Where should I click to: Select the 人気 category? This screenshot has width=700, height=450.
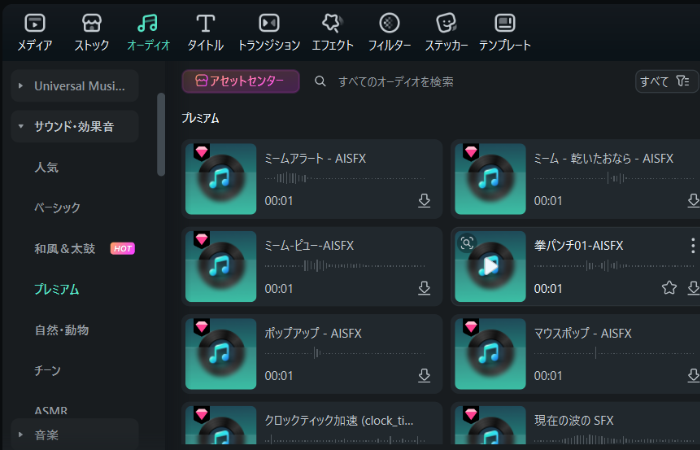pos(46,167)
